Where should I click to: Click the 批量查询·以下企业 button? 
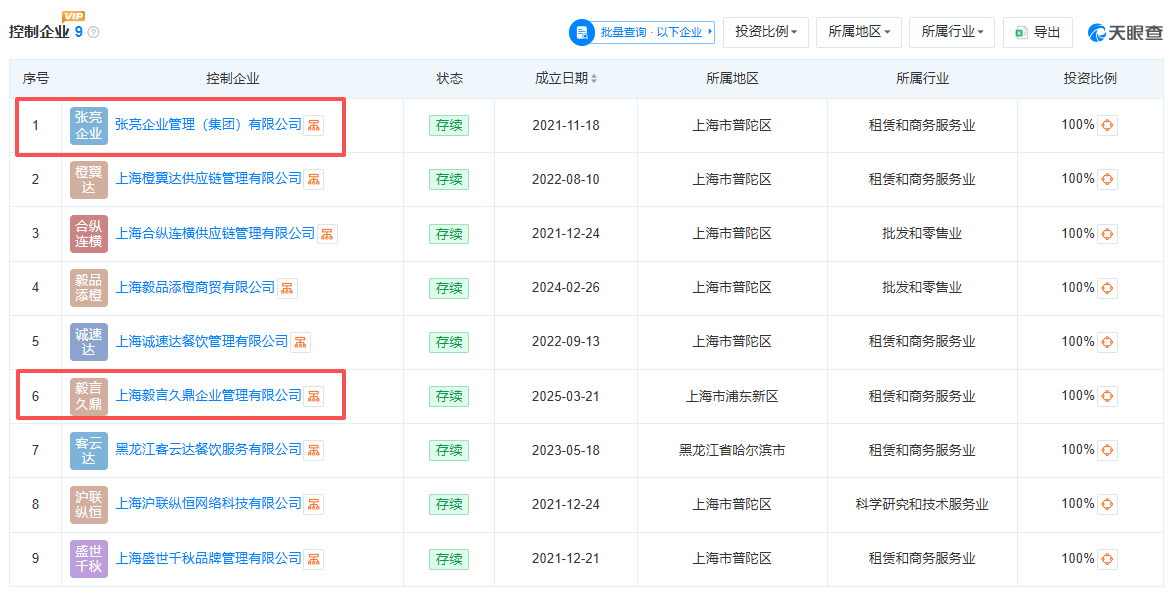pyautogui.click(x=642, y=32)
